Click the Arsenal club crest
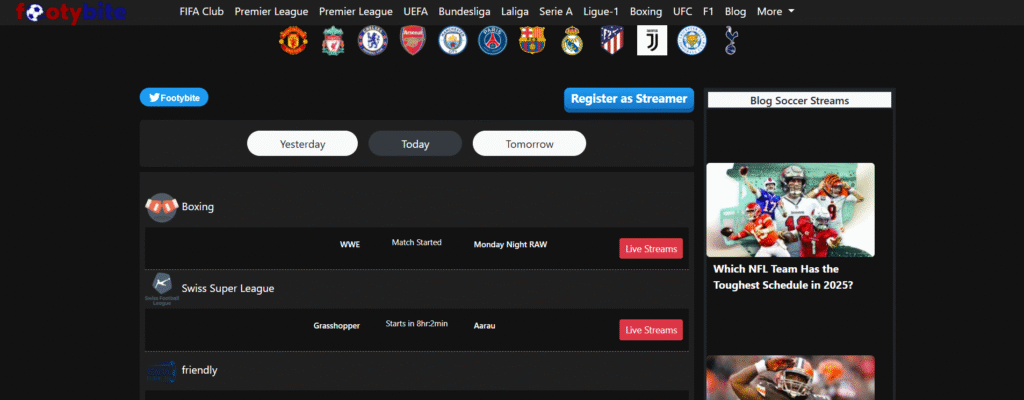 point(413,41)
